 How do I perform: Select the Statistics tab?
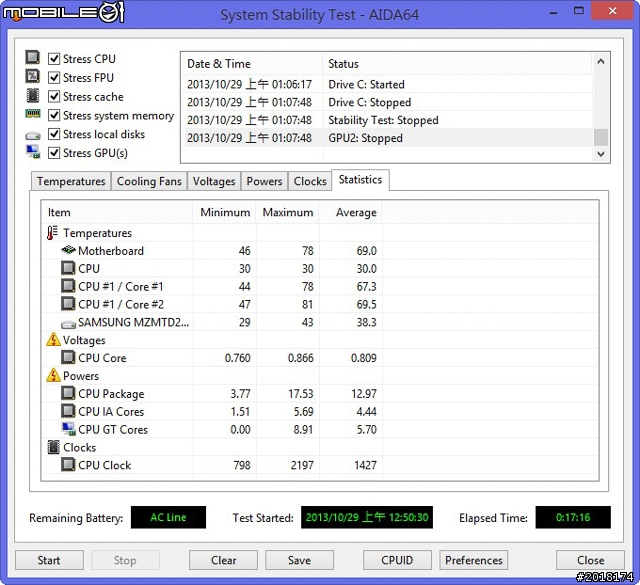tap(360, 180)
